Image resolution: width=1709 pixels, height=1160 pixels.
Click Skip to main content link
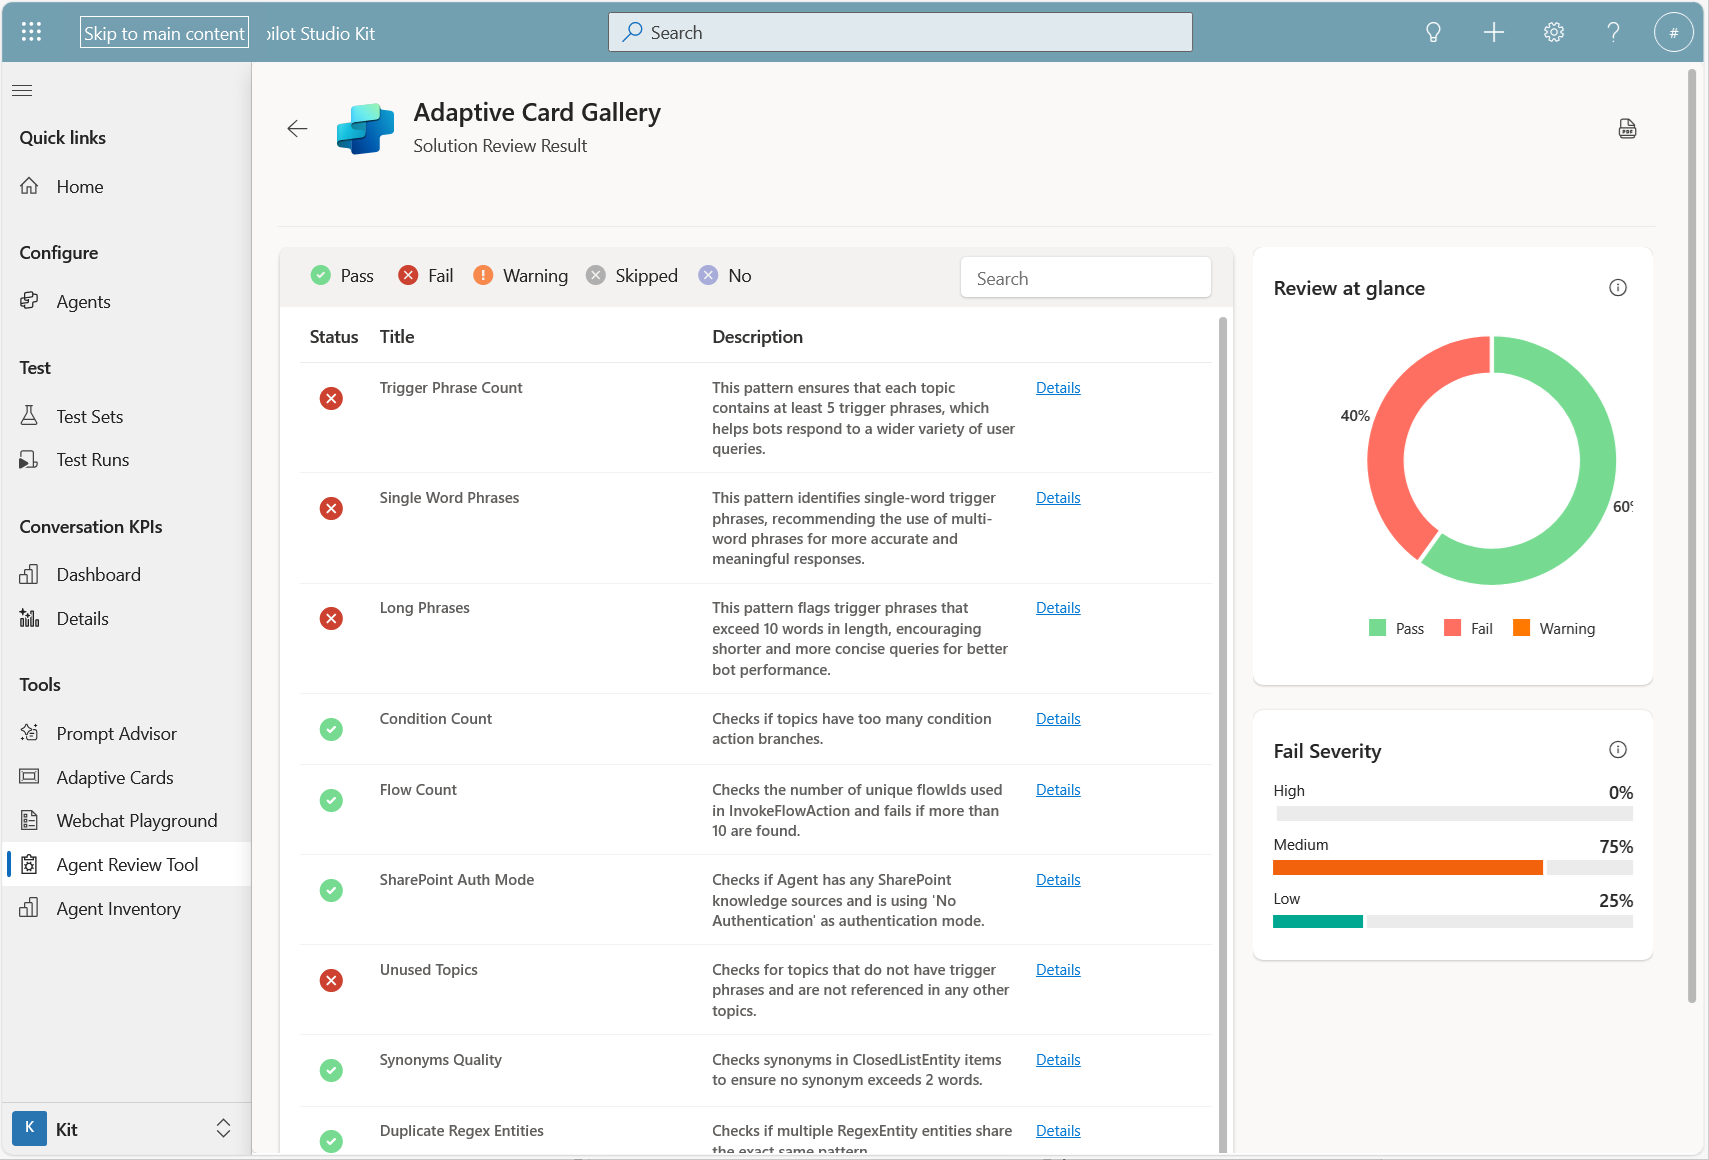164,33
